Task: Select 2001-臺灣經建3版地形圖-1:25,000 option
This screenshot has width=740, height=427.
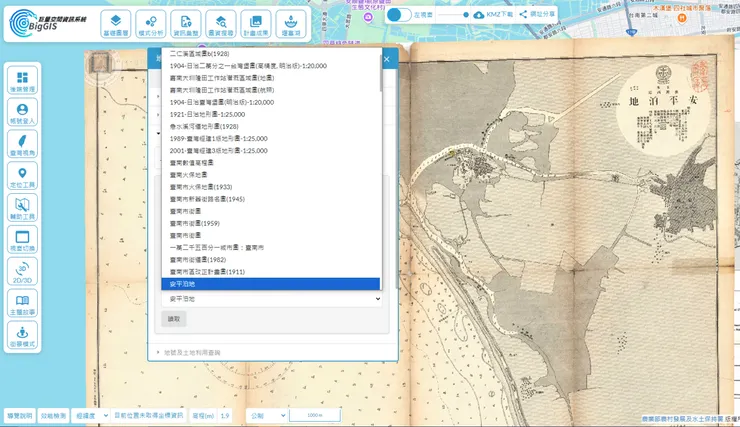Action: (270, 151)
